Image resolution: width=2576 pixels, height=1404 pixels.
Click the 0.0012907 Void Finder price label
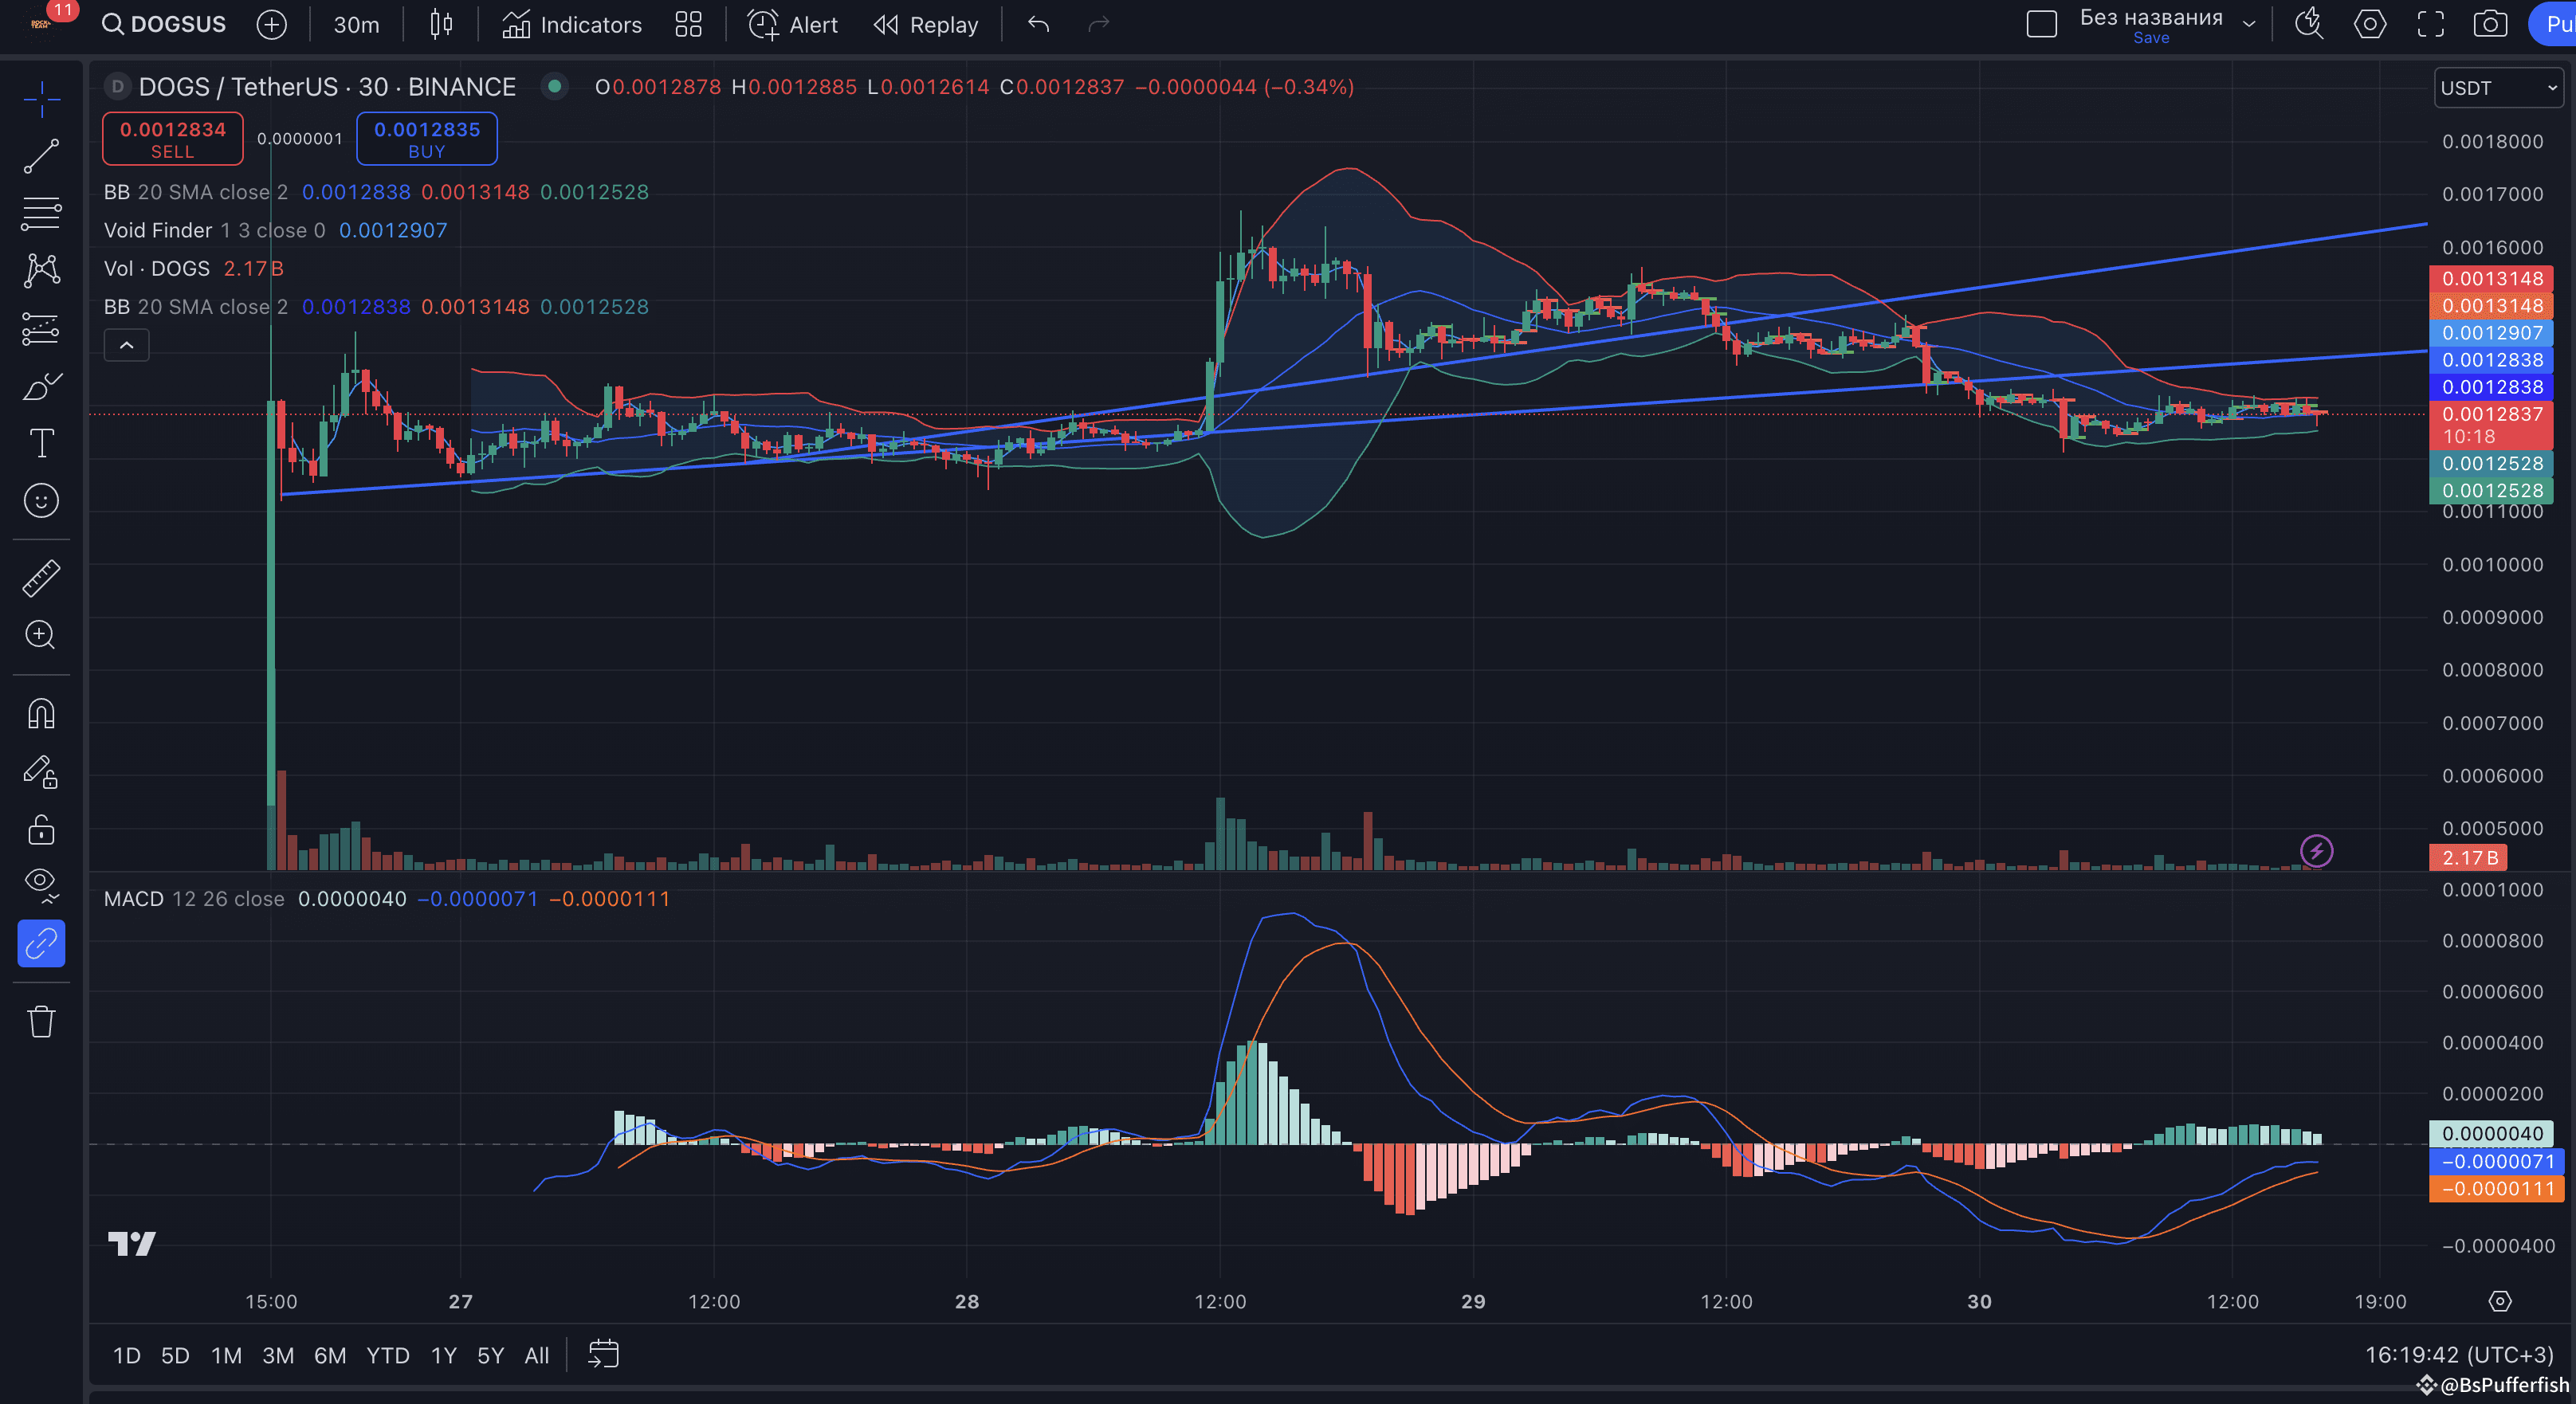[2491, 333]
